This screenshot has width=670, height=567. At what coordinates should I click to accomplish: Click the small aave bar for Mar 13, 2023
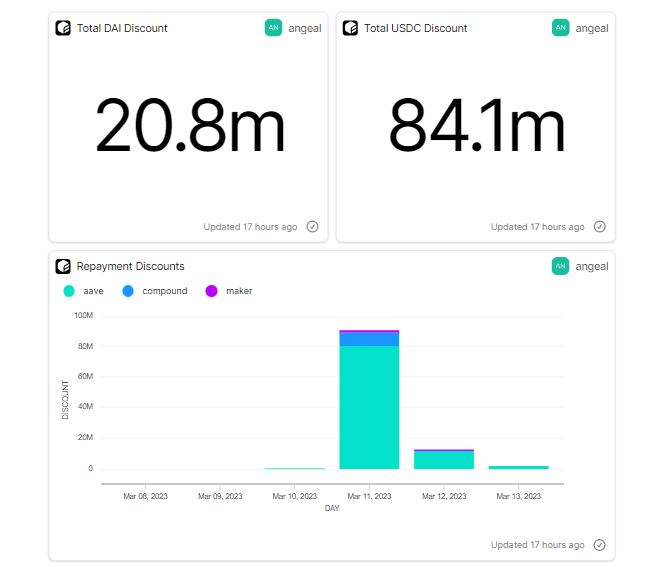tap(519, 467)
